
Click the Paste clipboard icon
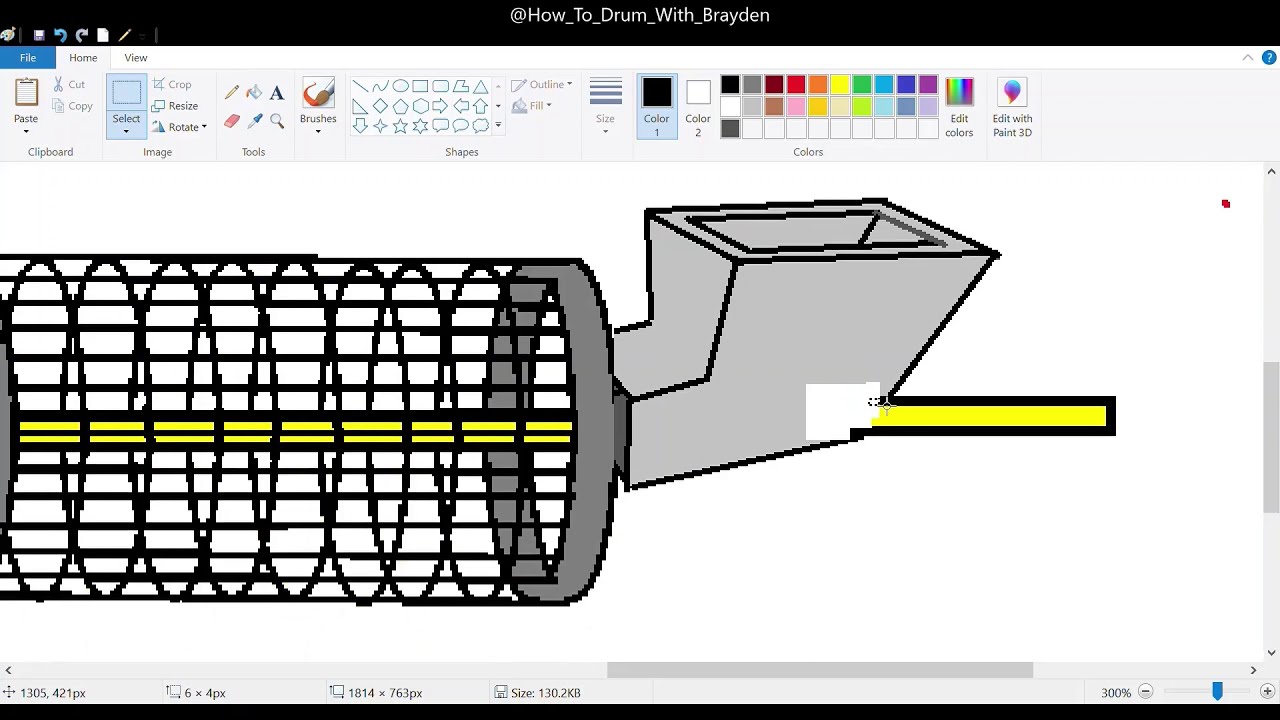point(26,93)
